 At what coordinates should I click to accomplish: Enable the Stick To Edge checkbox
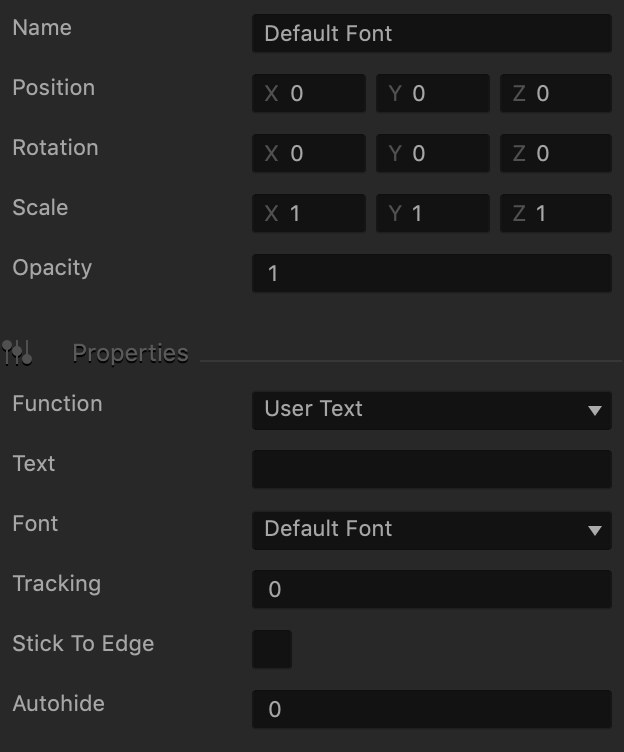(272, 649)
